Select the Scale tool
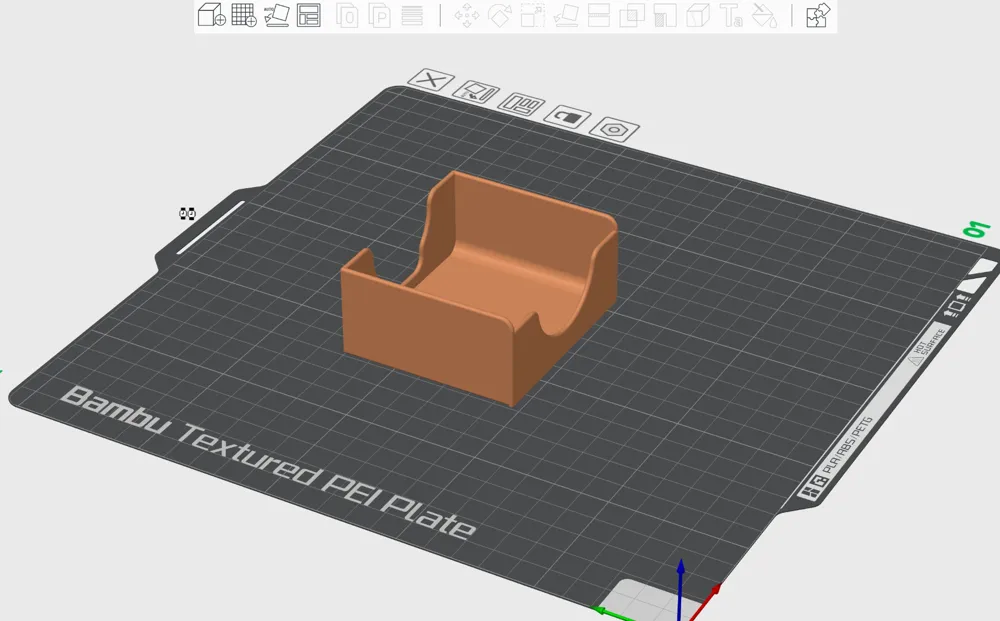This screenshot has width=1000, height=621. (x=533, y=15)
